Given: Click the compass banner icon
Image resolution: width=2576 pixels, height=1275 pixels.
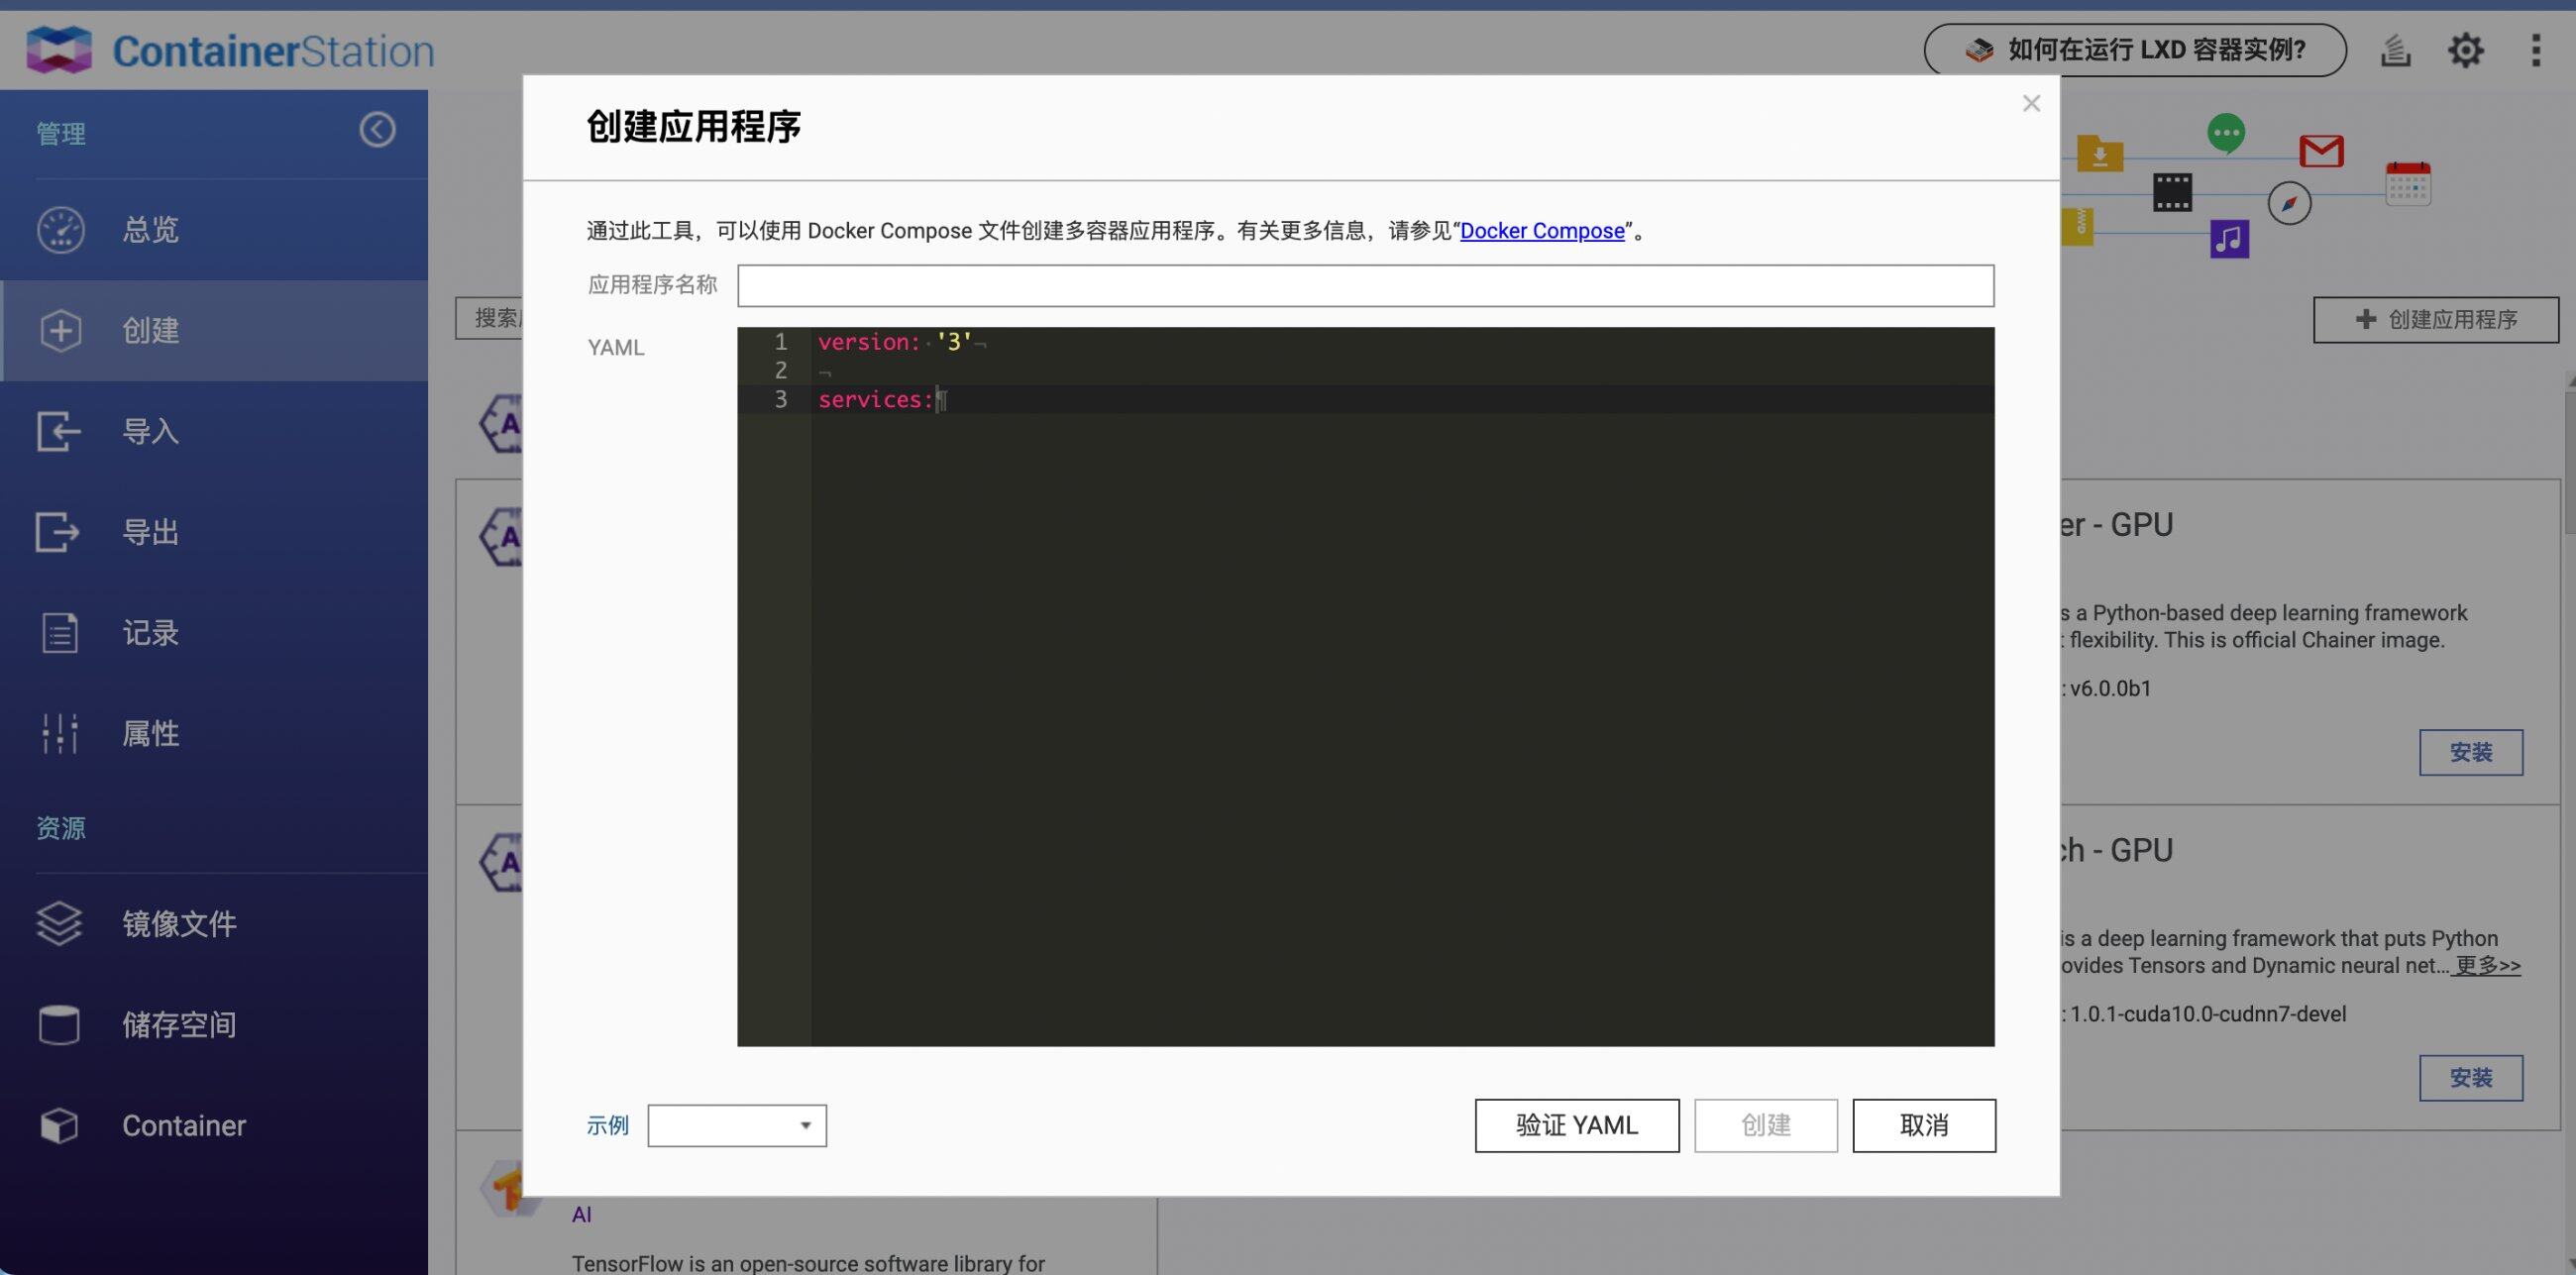Looking at the screenshot, I should [x=2289, y=204].
